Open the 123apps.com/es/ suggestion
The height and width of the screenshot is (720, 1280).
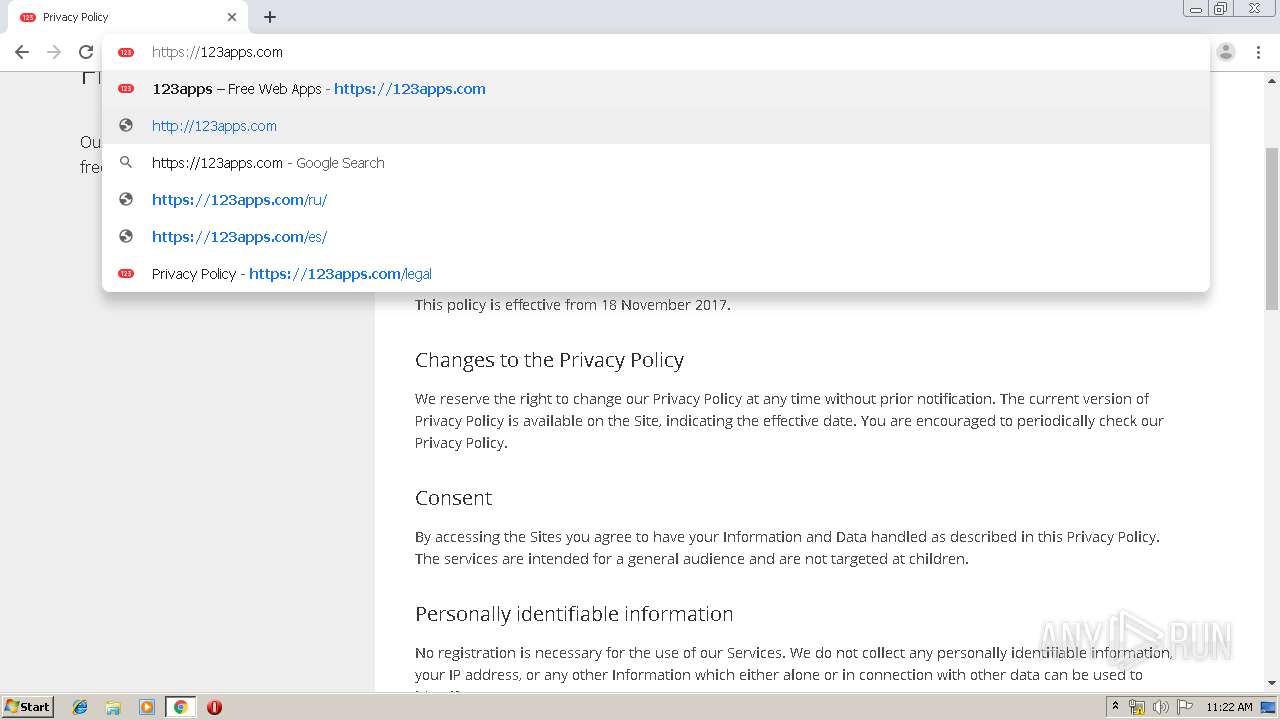tap(239, 237)
